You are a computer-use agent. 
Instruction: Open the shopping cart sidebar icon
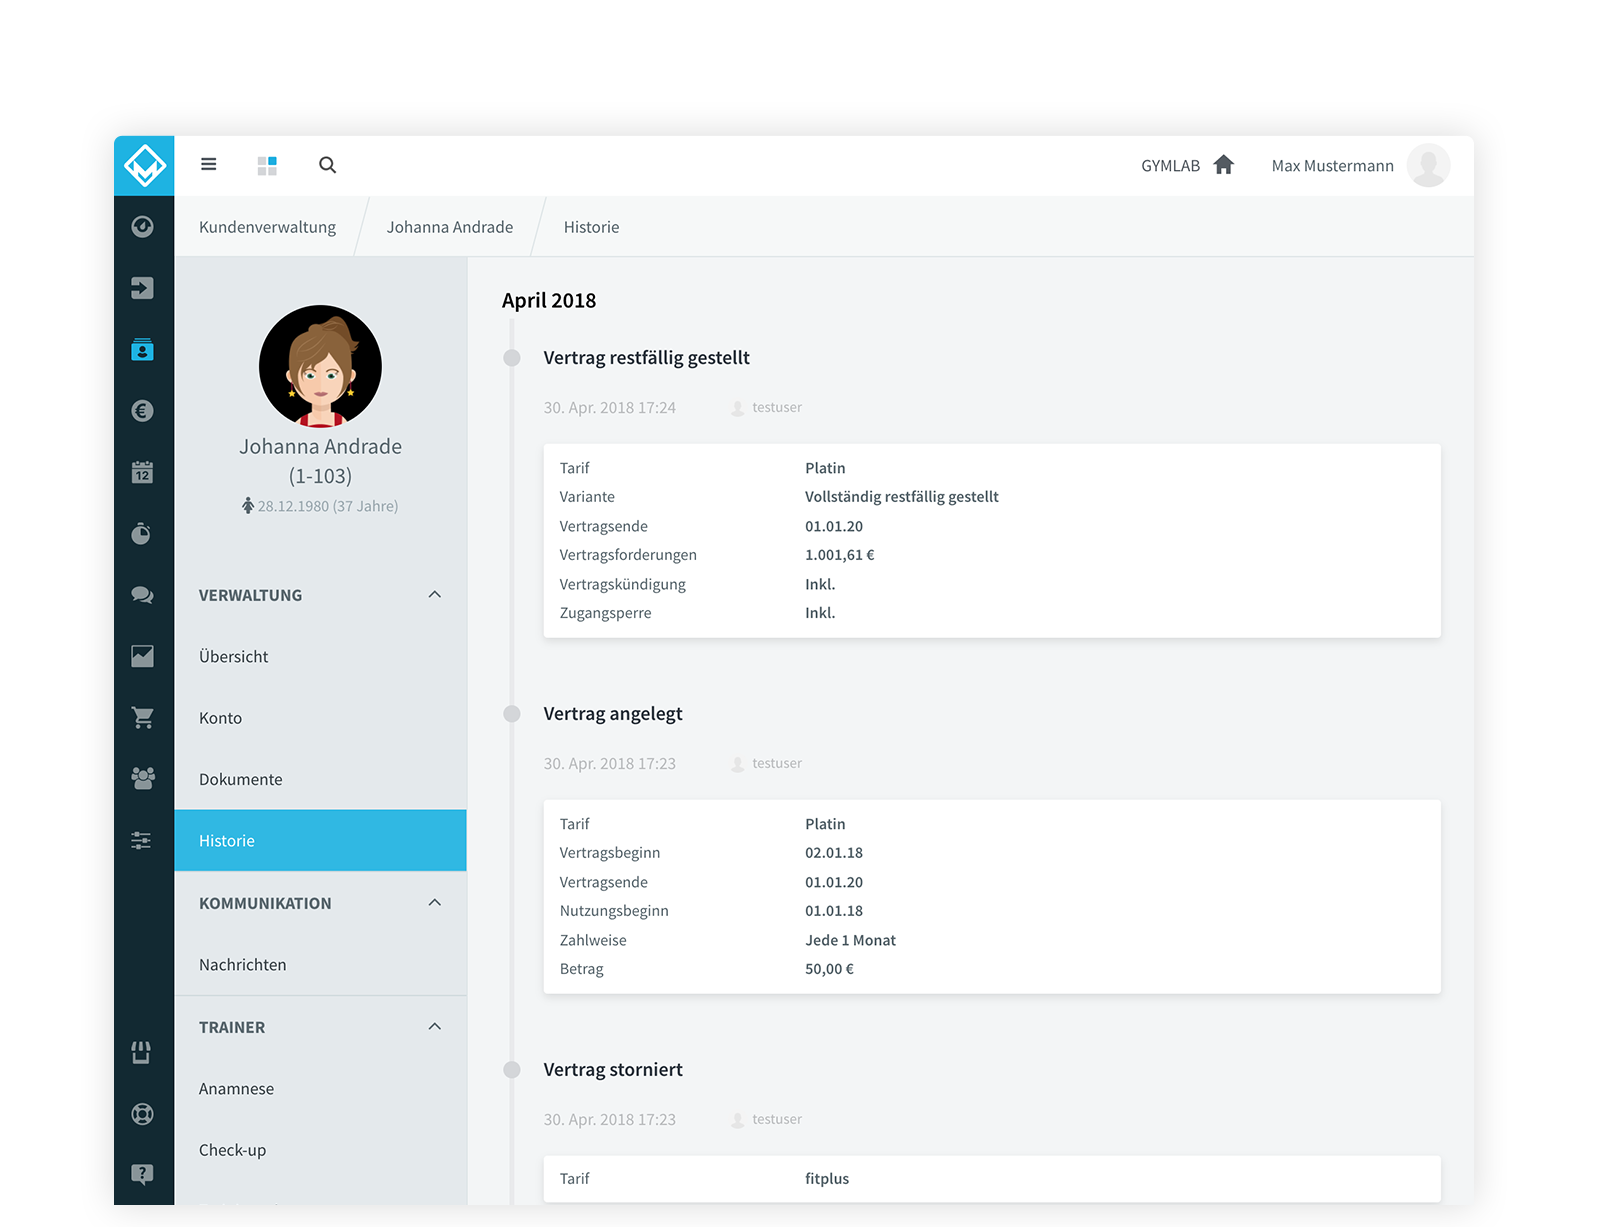(143, 717)
